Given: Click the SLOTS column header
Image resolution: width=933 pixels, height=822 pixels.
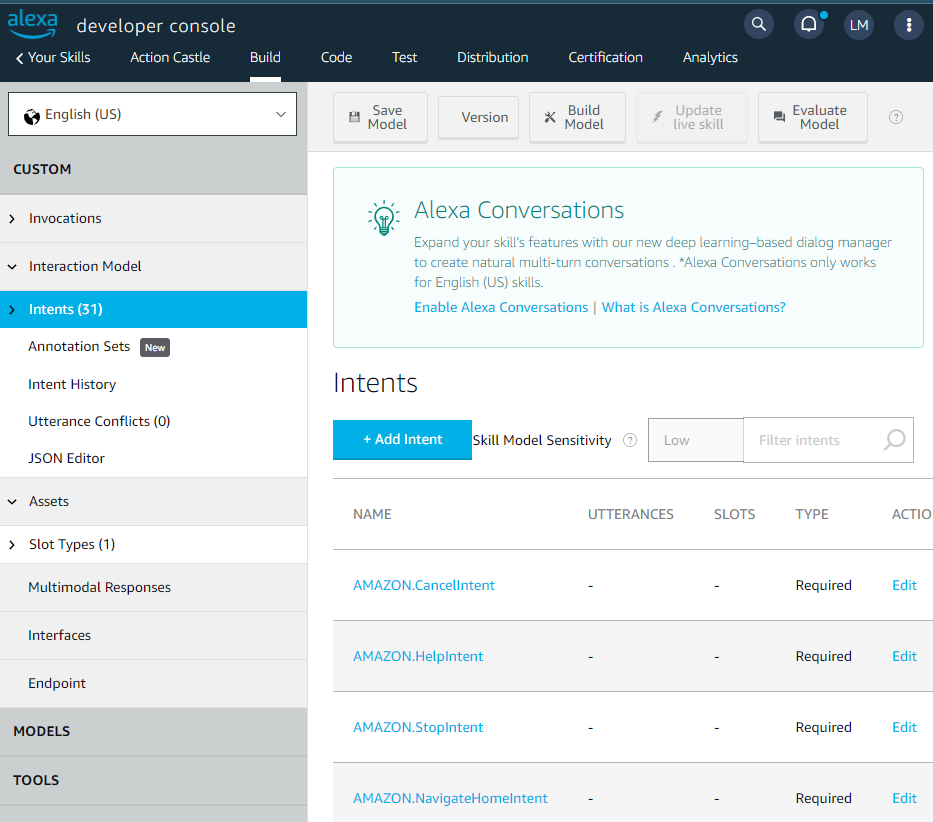Looking at the screenshot, I should pos(734,514).
